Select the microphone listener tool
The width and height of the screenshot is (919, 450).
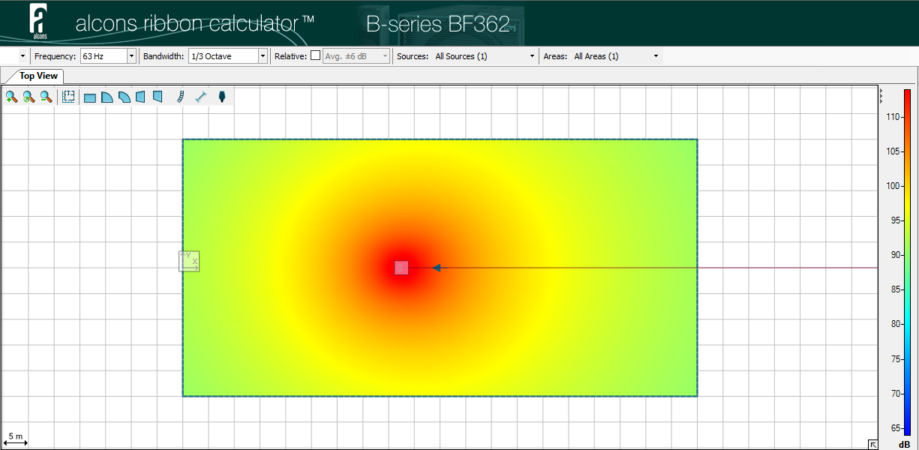222,97
